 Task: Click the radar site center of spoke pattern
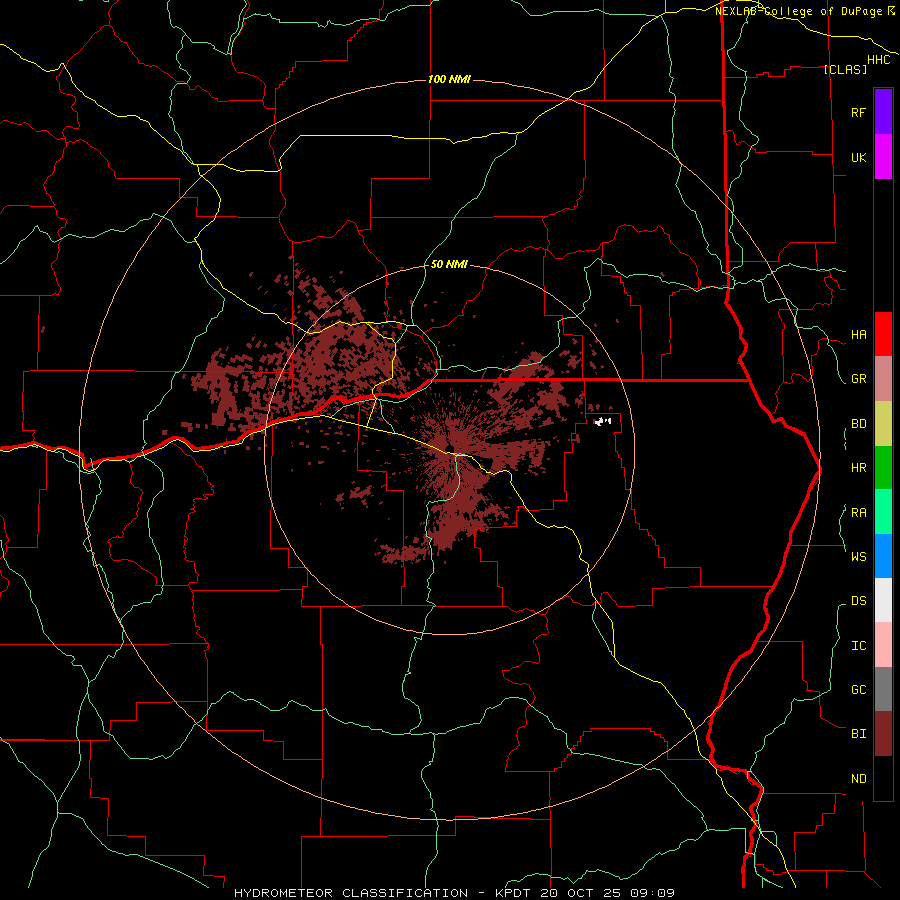tap(452, 449)
